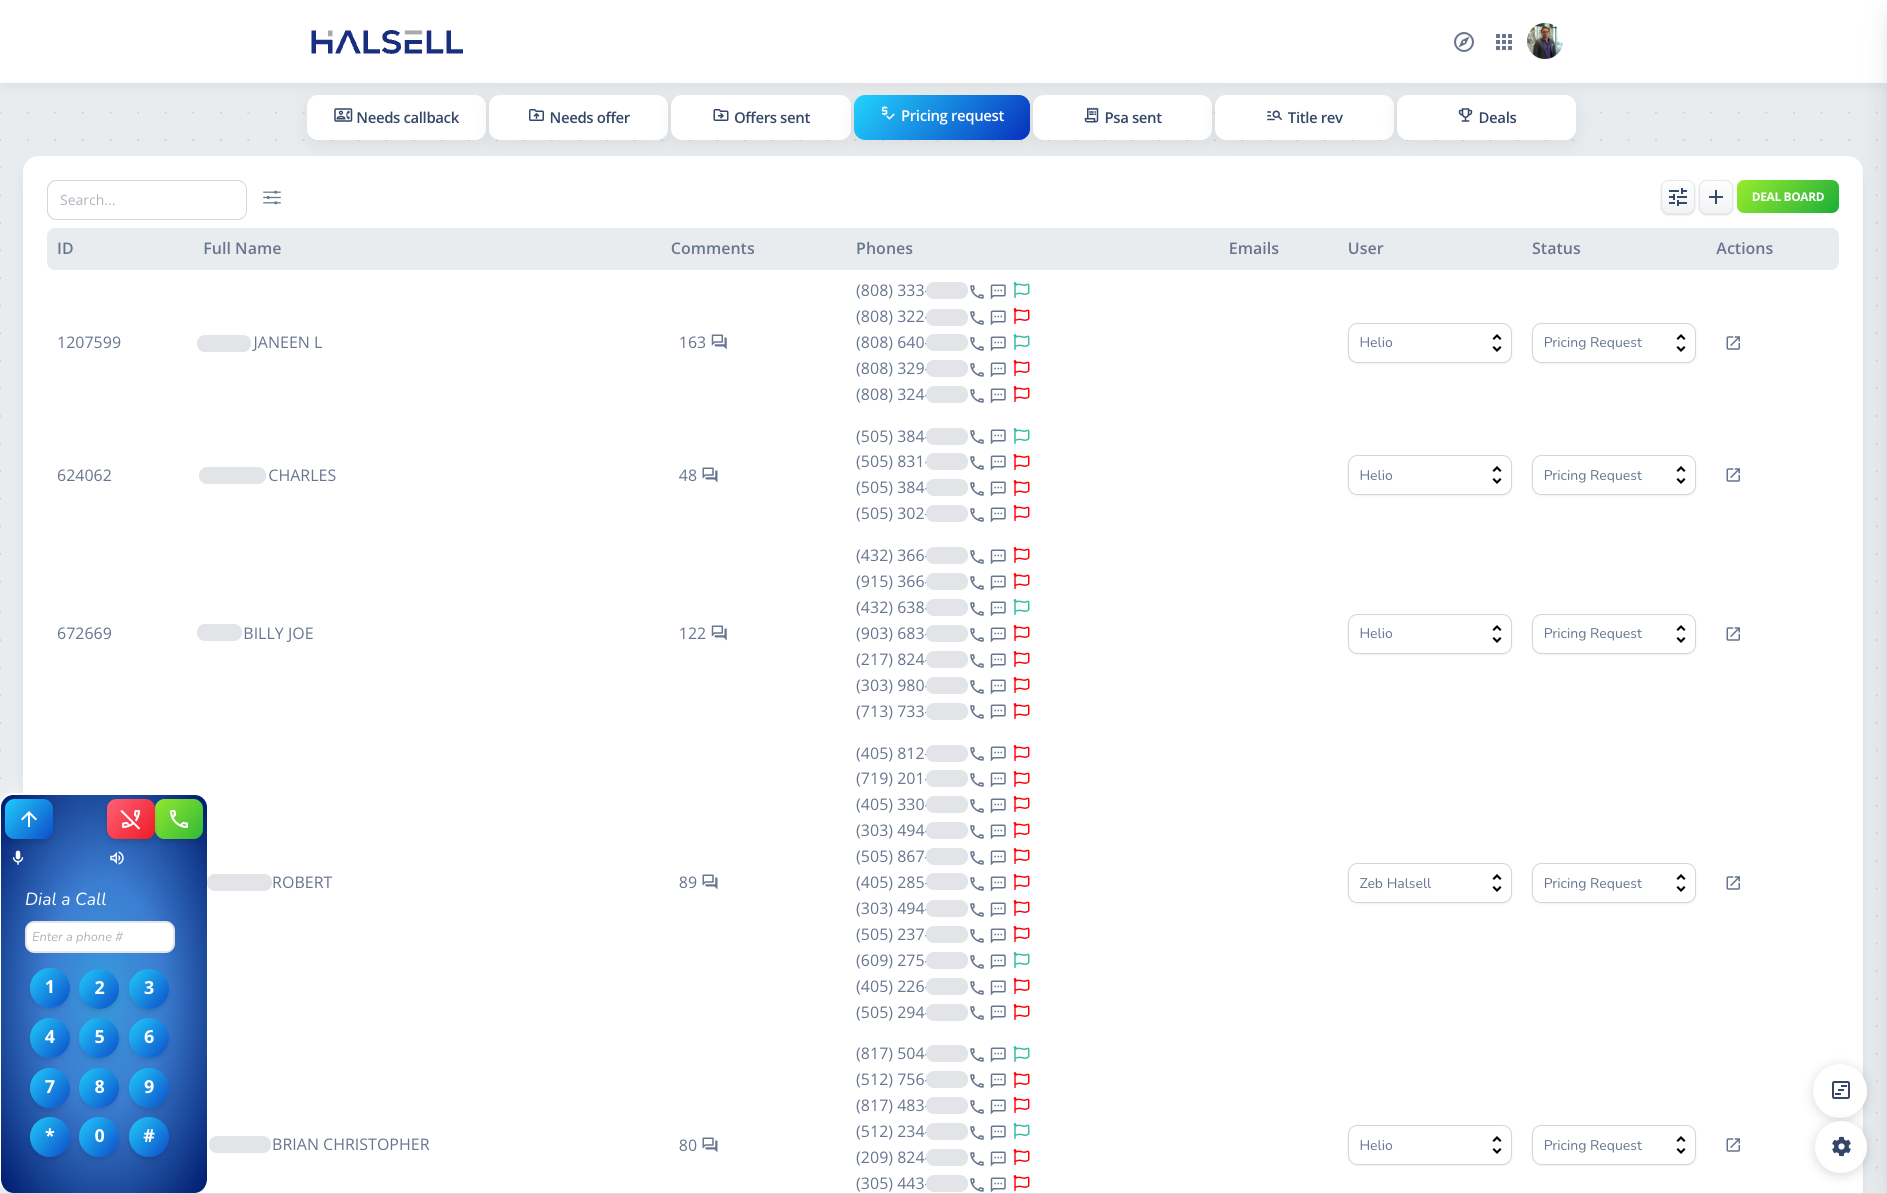
Task: Click the Search input field
Action: pyautogui.click(x=146, y=200)
